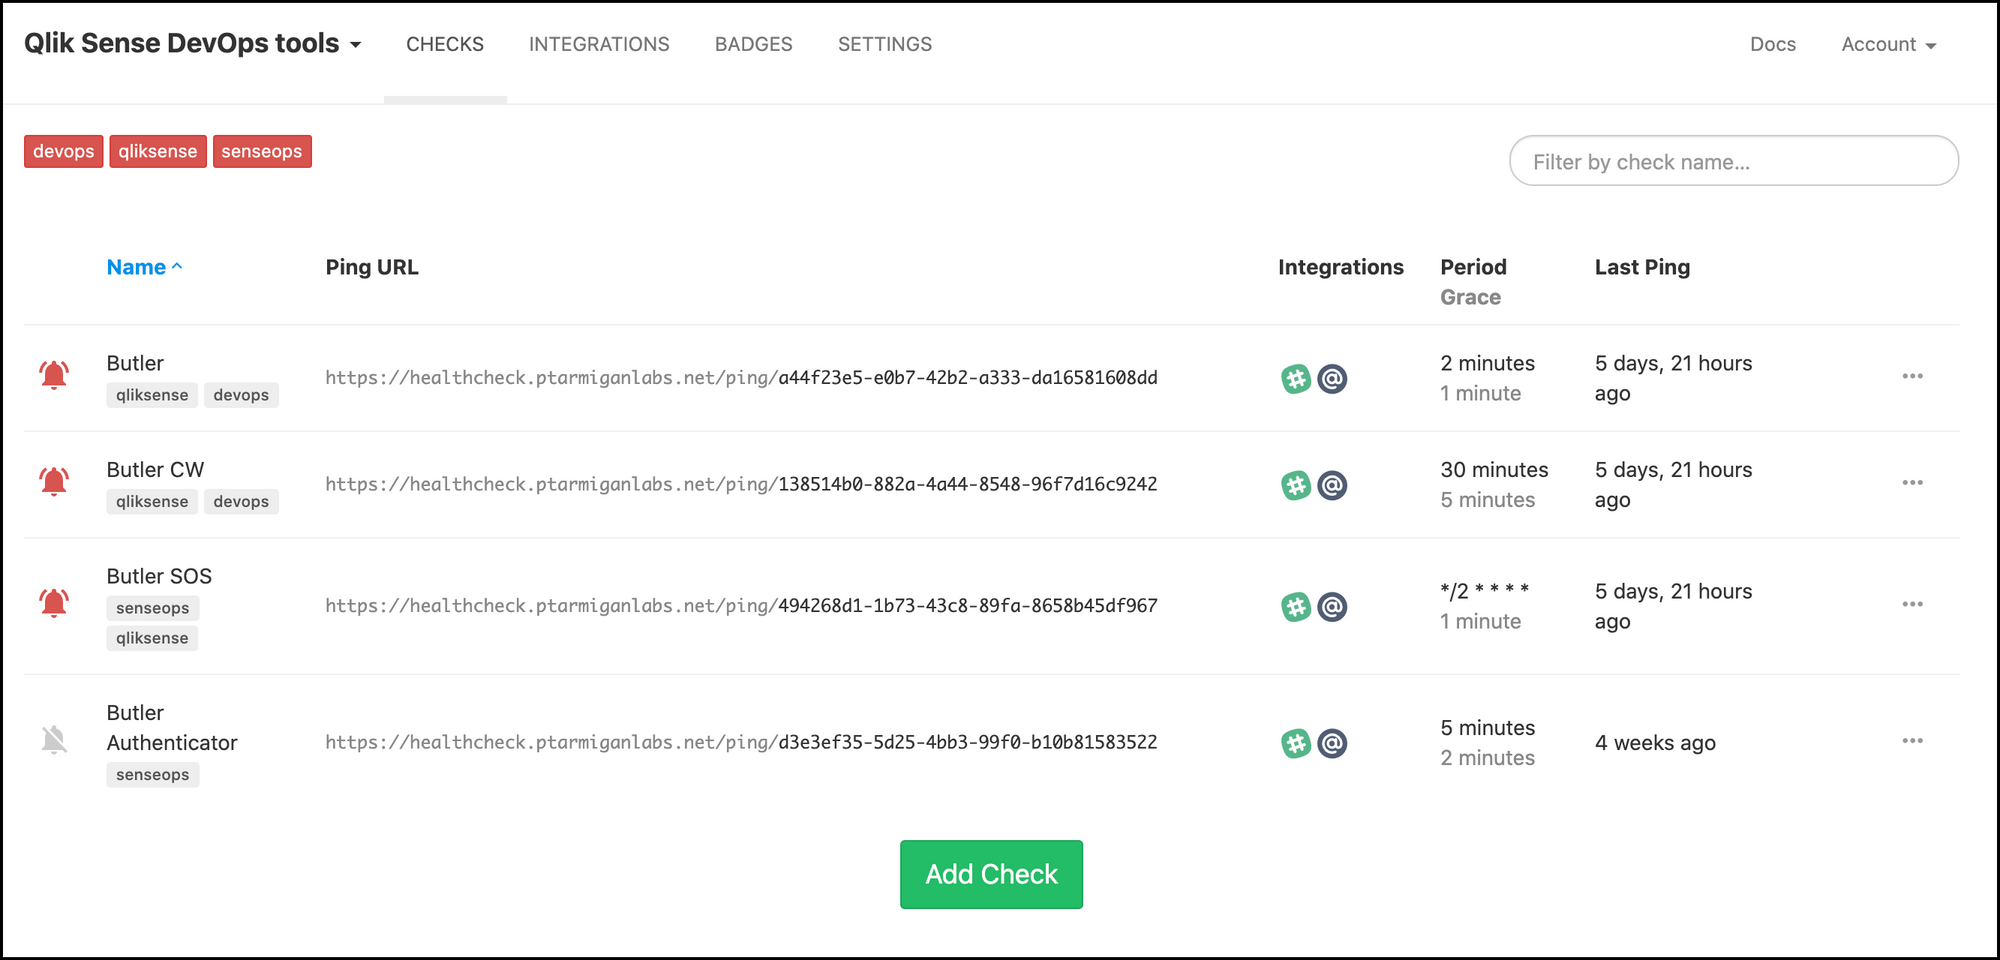Click the senseops tag under Butler SOS
The image size is (2000, 960).
(x=152, y=608)
